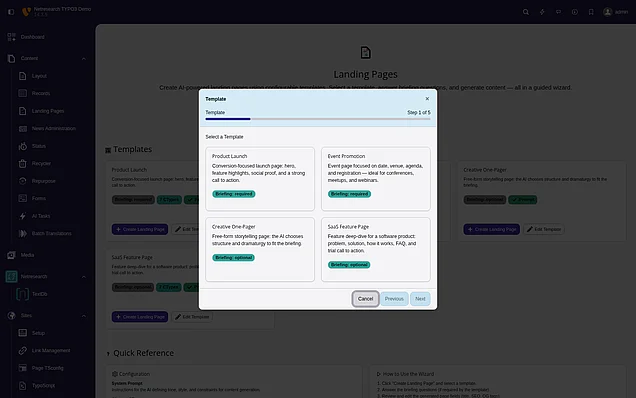Click the 'Step 1 of 5' label
This screenshot has width=636, height=398.
419,112
